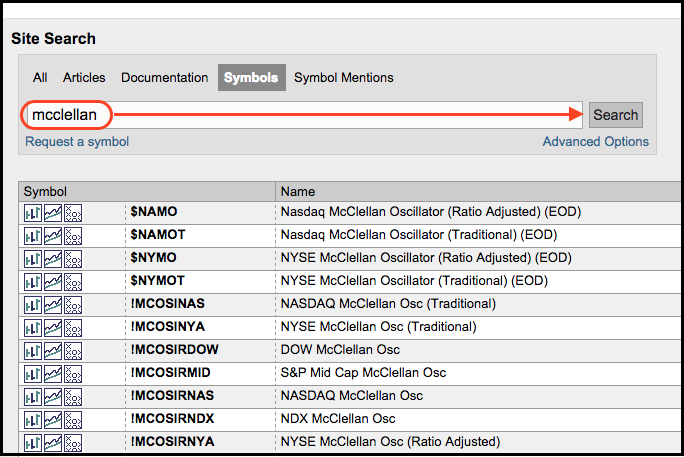Open the Request a symbol link

(x=77, y=142)
